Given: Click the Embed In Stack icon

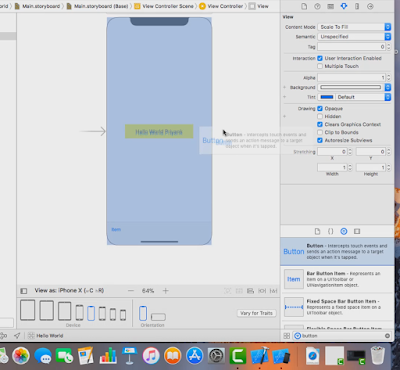Looking at the screenshot, I should [239, 291].
